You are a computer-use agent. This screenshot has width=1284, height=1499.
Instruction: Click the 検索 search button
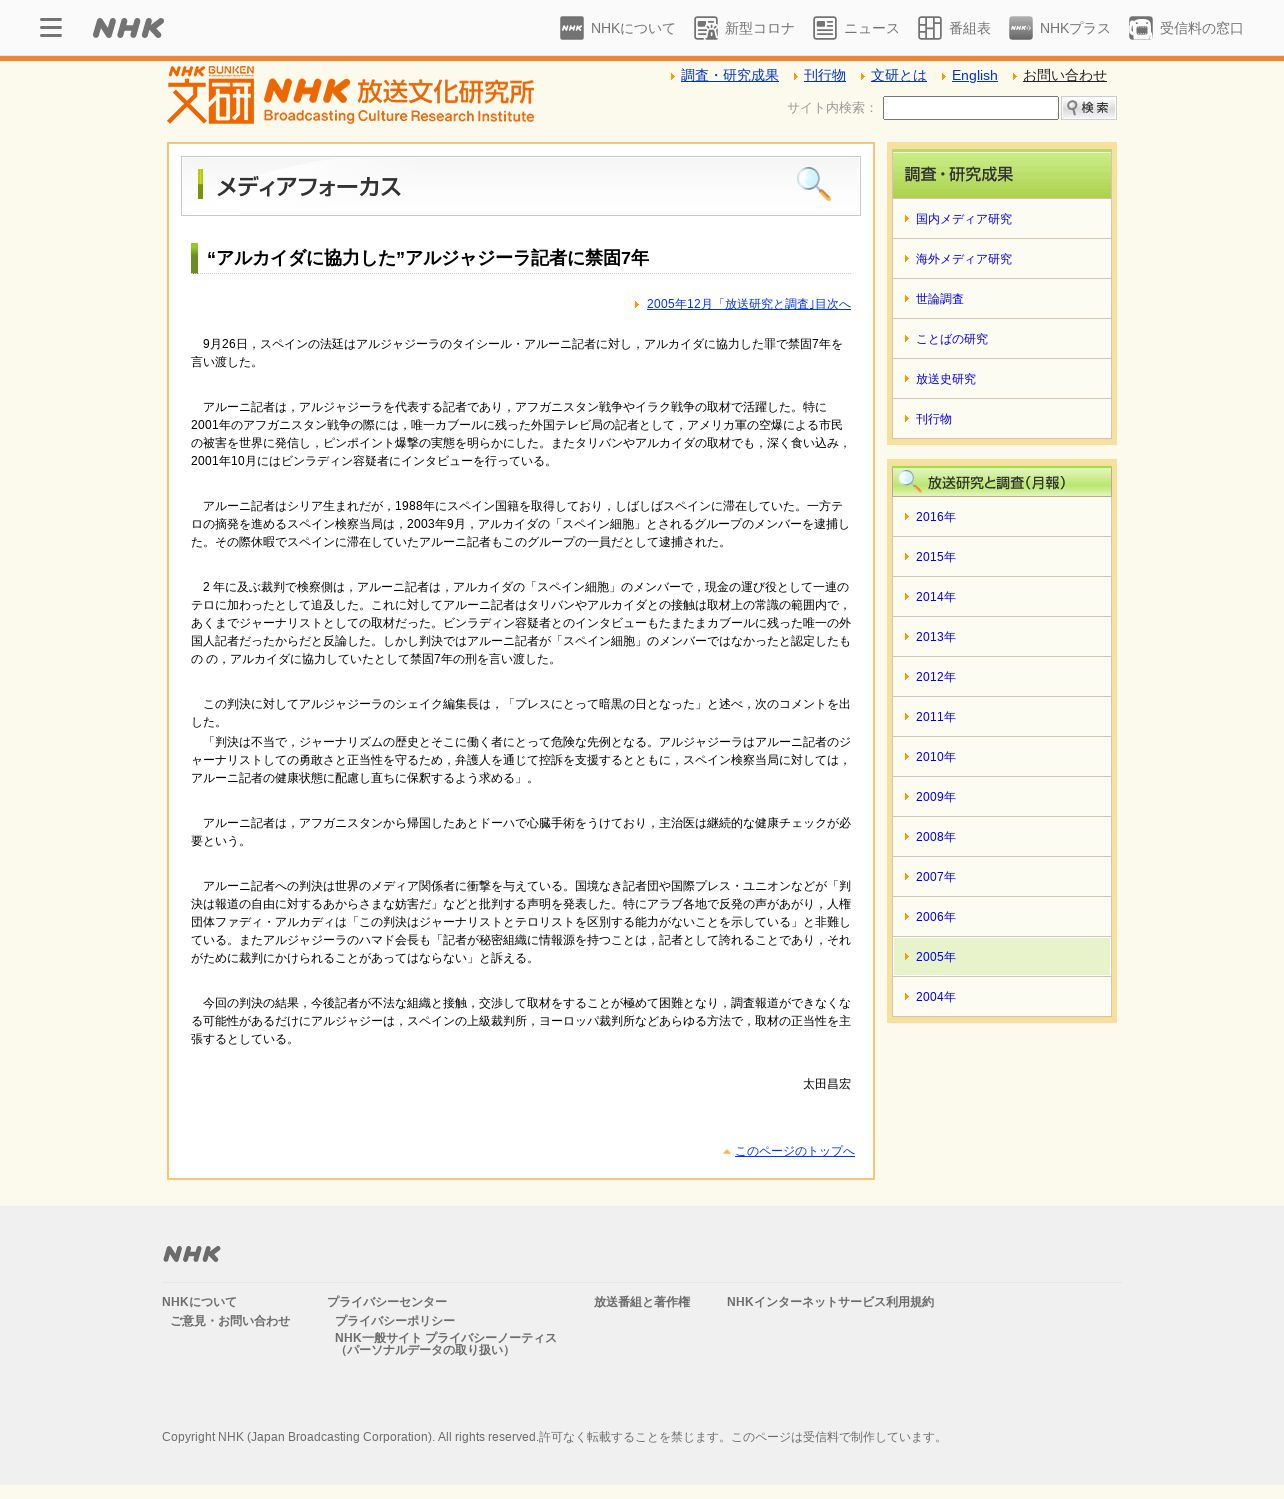click(1089, 108)
